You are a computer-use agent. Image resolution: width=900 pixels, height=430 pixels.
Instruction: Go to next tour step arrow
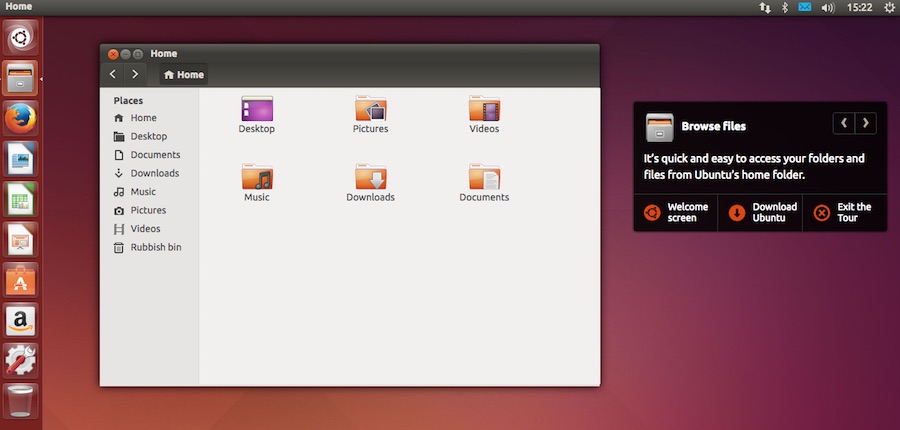point(866,123)
